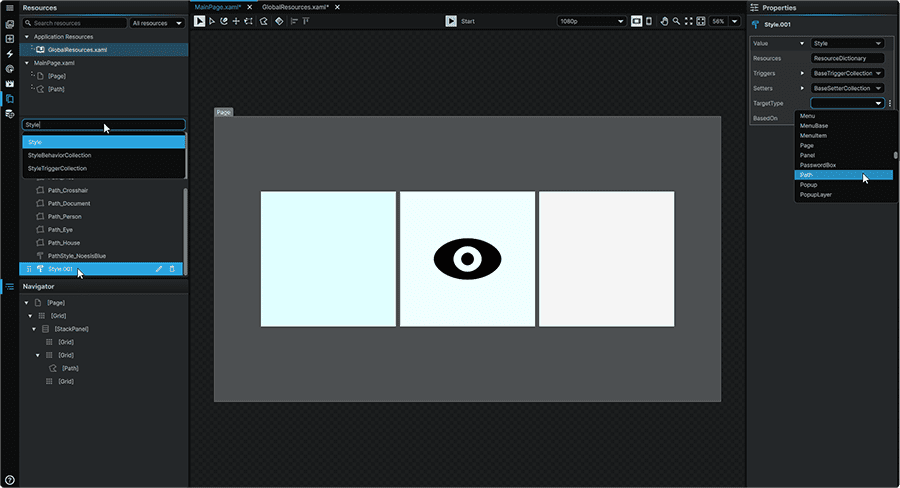Screen dimensions: 900x488
Task: Open the 1080p resolution dropdown
Action: [591, 21]
